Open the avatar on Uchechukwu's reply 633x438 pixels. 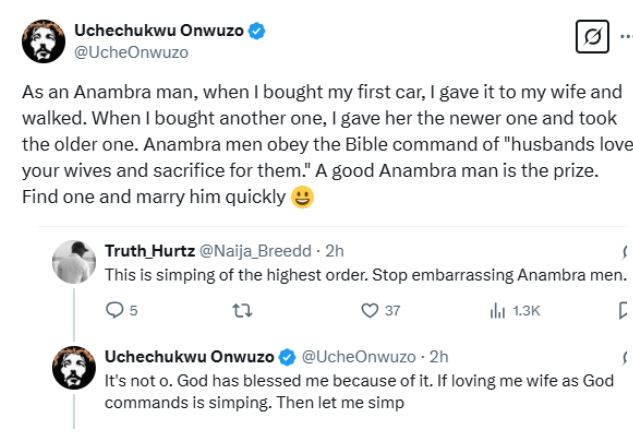tap(74, 372)
